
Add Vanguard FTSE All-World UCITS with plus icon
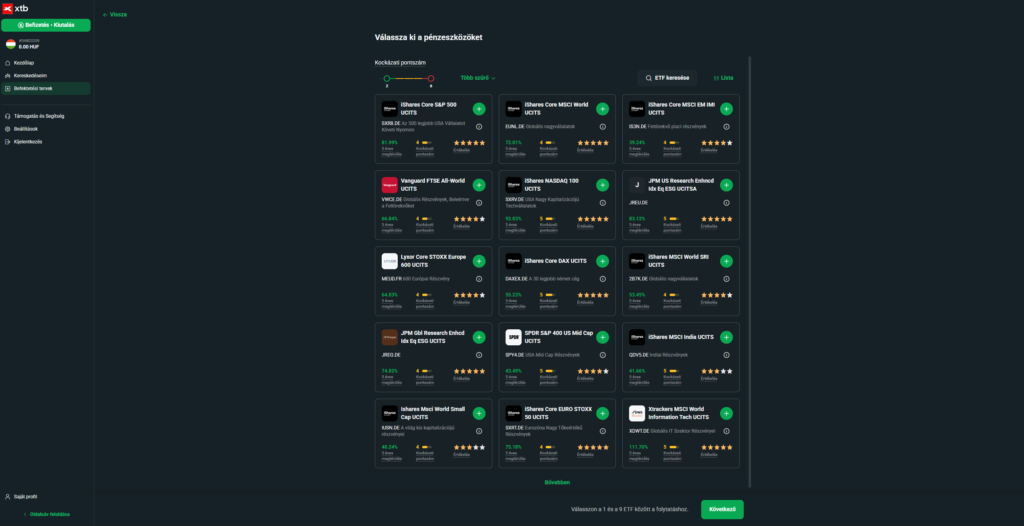click(x=479, y=185)
